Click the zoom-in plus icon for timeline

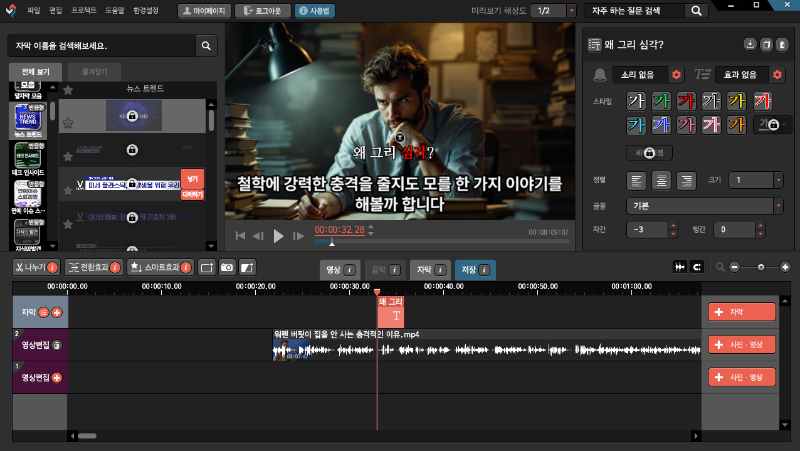[x=785, y=267]
